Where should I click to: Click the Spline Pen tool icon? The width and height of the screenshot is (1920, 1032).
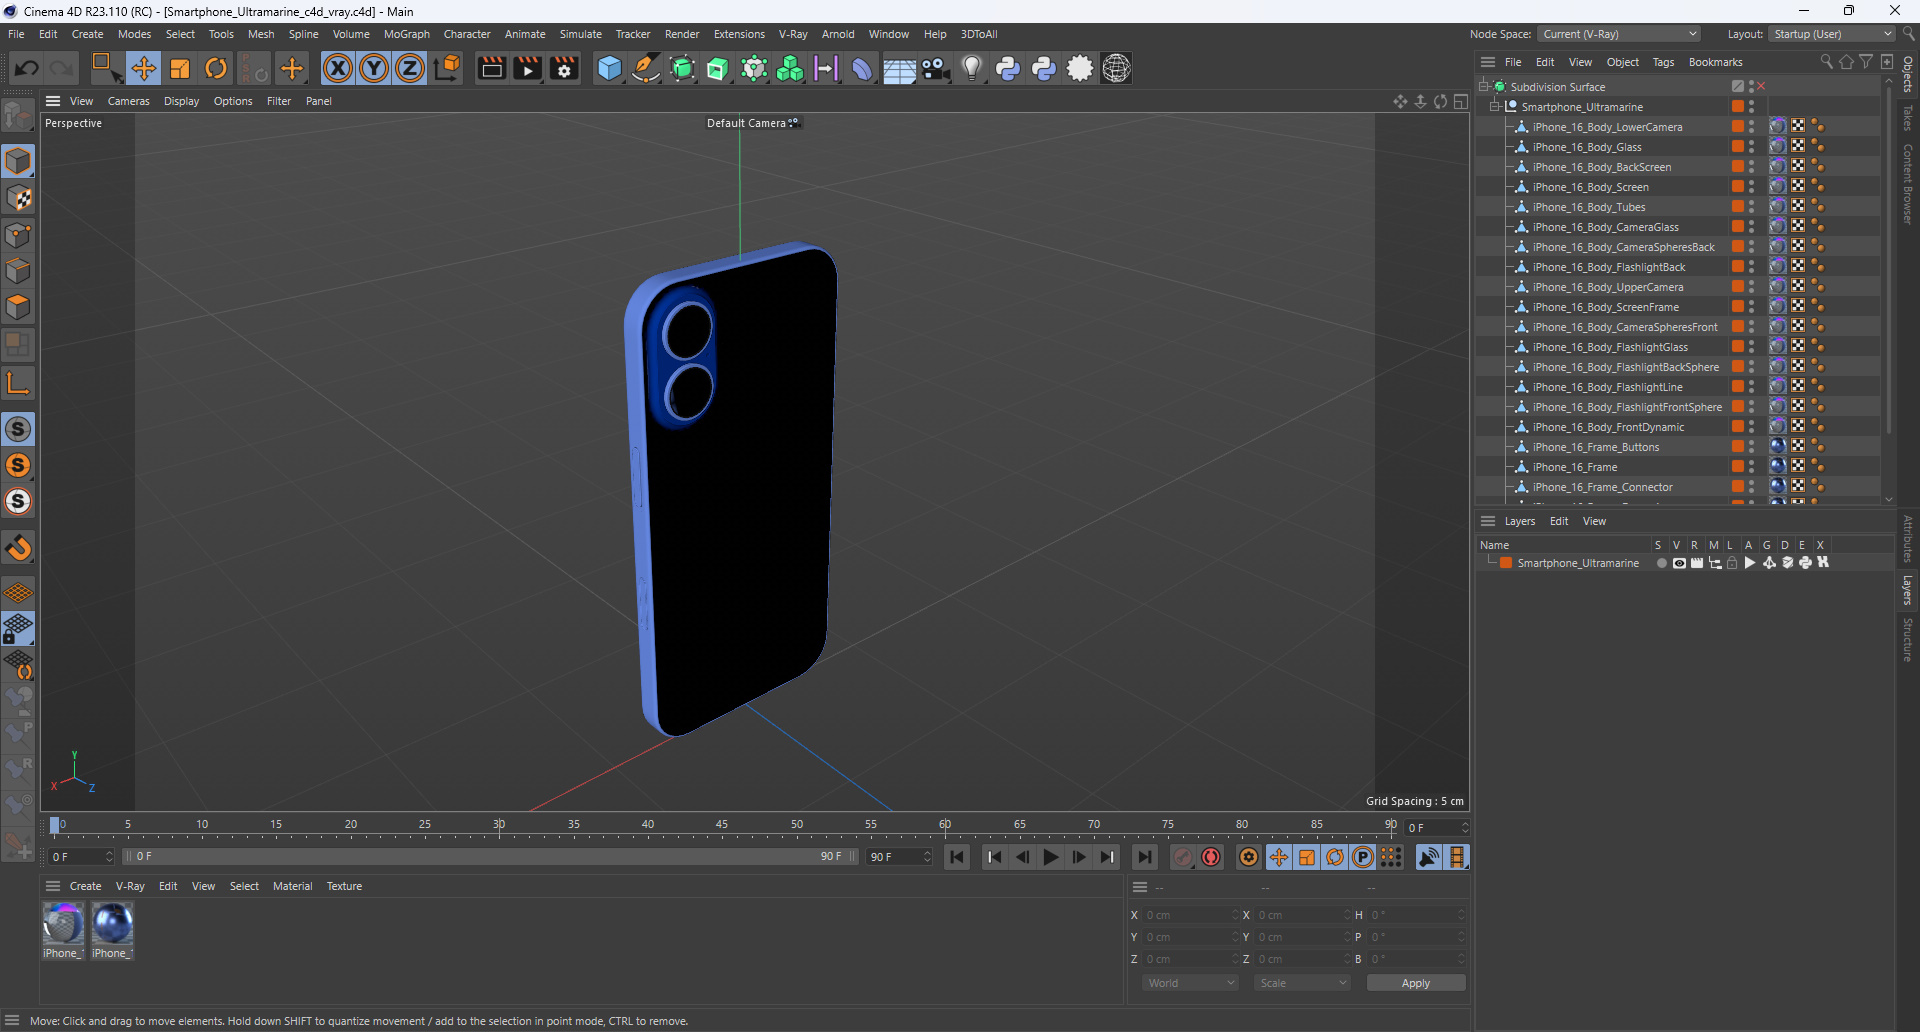click(x=646, y=68)
